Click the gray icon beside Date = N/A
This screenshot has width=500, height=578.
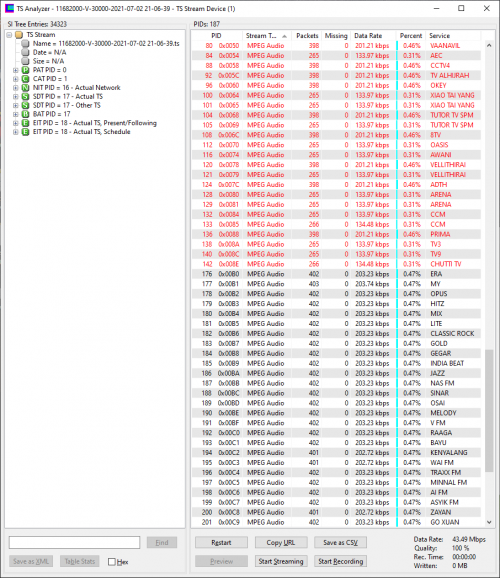point(25,52)
